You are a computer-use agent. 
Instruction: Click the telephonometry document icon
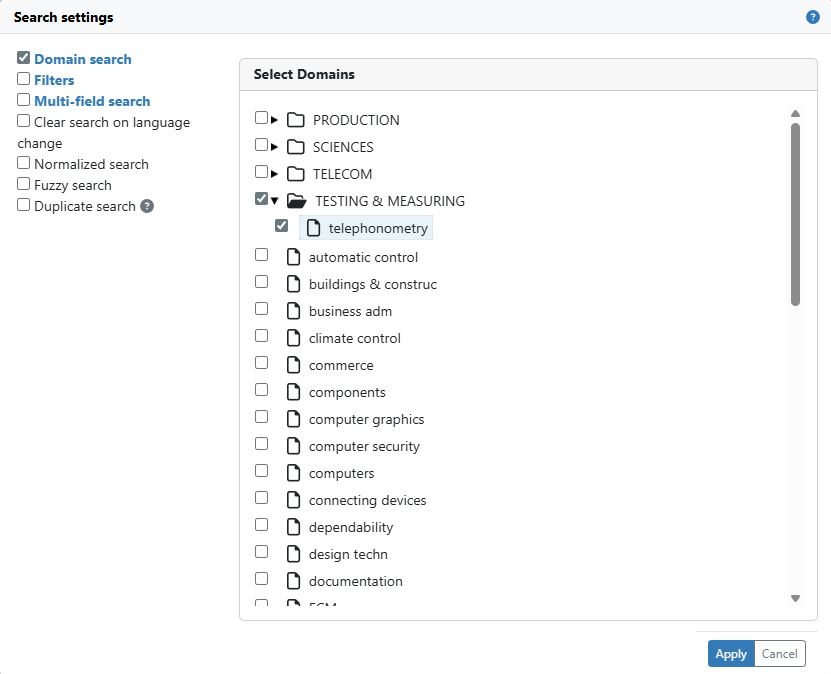(314, 228)
